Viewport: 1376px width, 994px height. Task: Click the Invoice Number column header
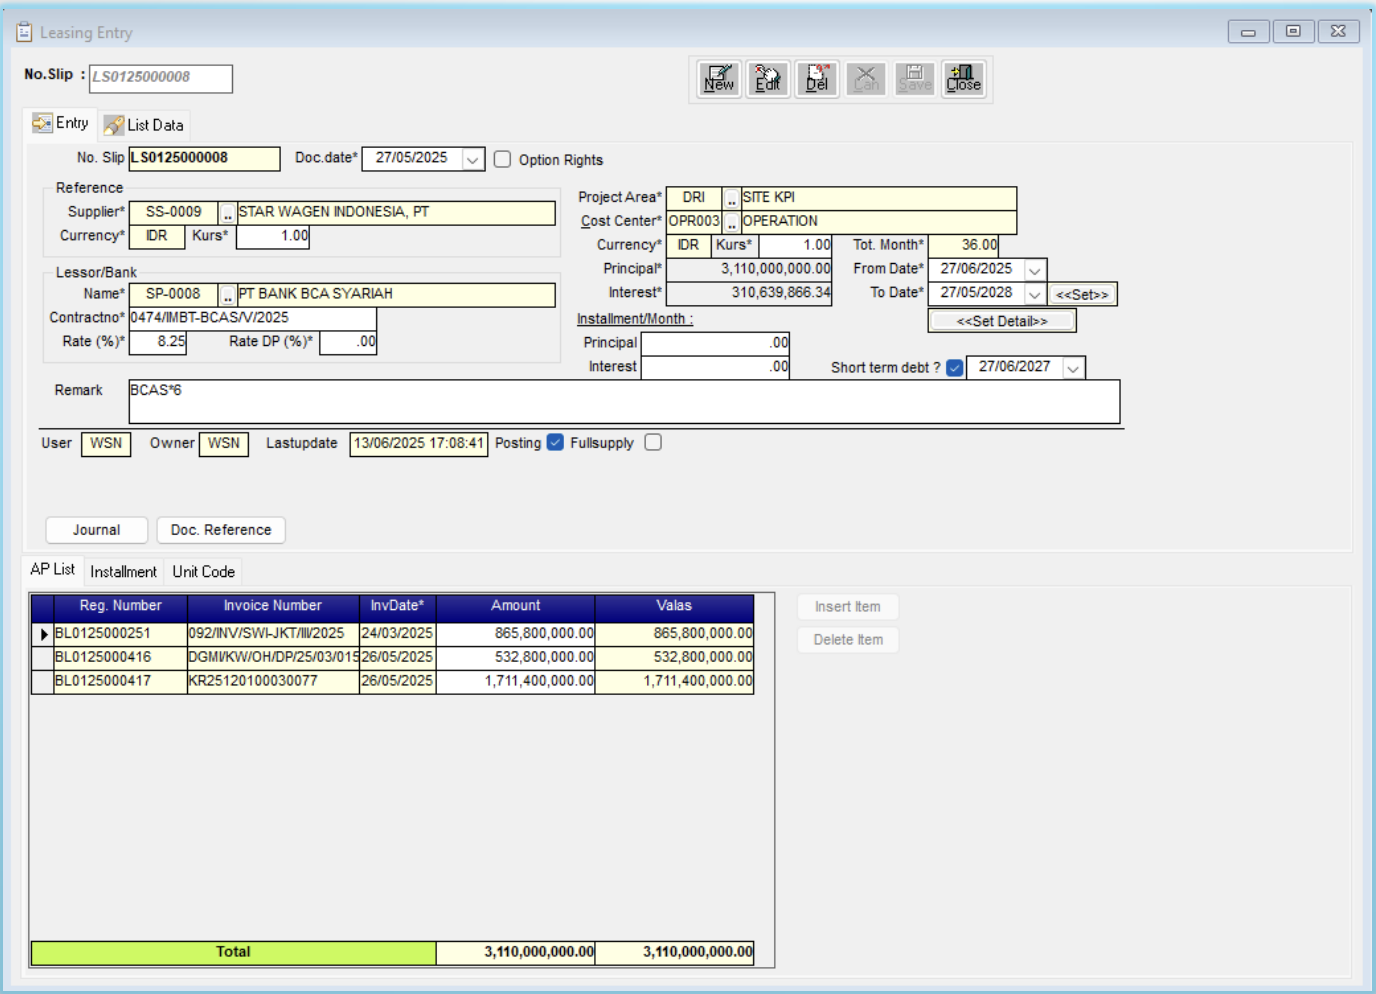273,606
